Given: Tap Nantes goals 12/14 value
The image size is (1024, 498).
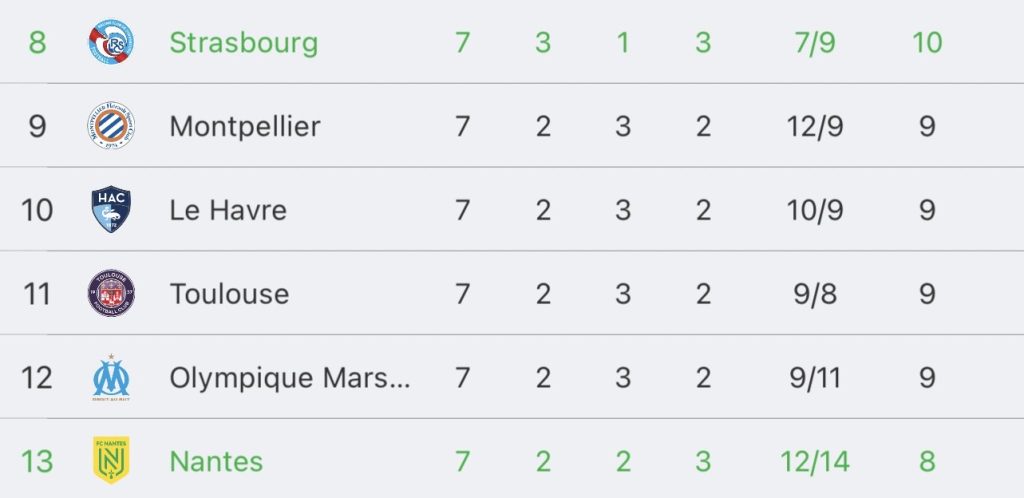Looking at the screenshot, I should [814, 461].
